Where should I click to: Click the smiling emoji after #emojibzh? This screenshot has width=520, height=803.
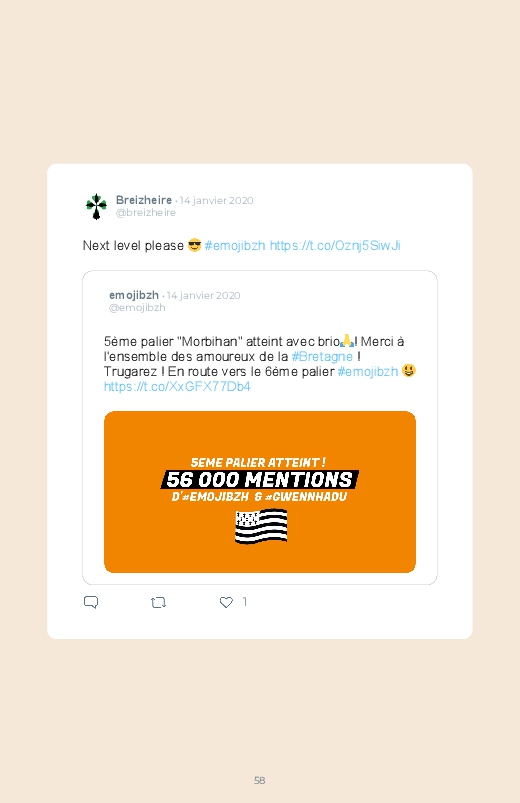click(x=408, y=370)
